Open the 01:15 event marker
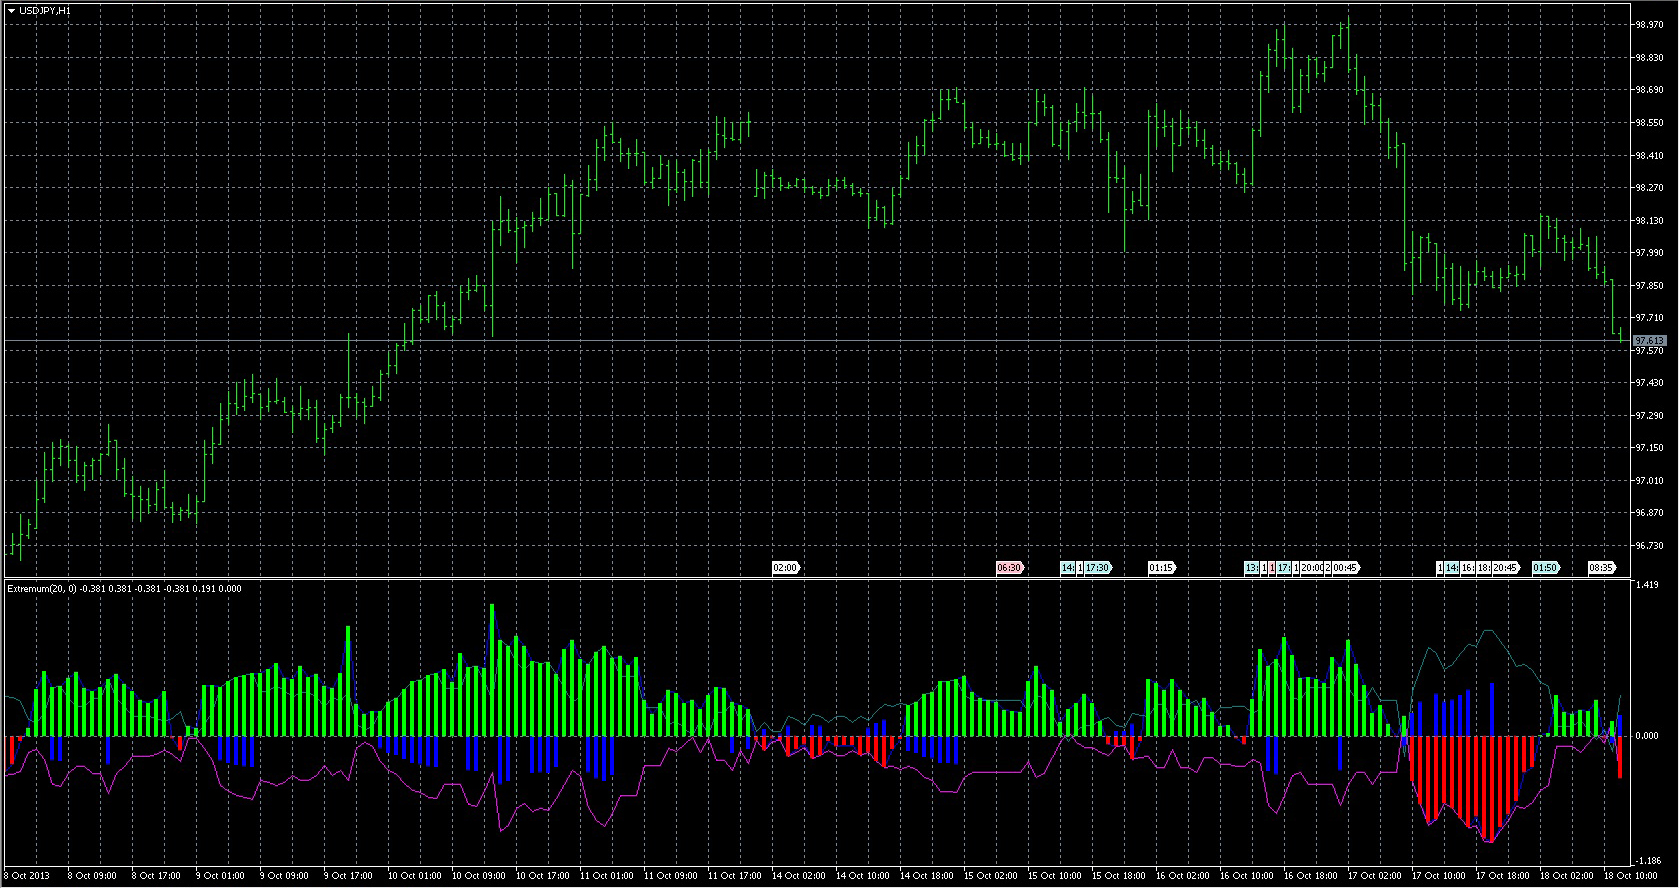 point(1161,568)
